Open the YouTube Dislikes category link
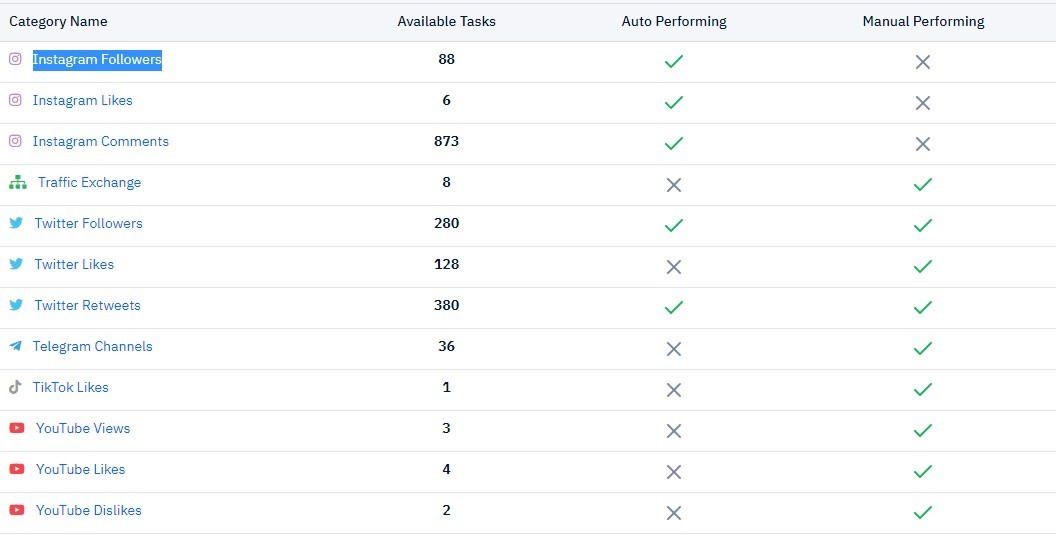This screenshot has width=1056, height=535. tap(89, 510)
